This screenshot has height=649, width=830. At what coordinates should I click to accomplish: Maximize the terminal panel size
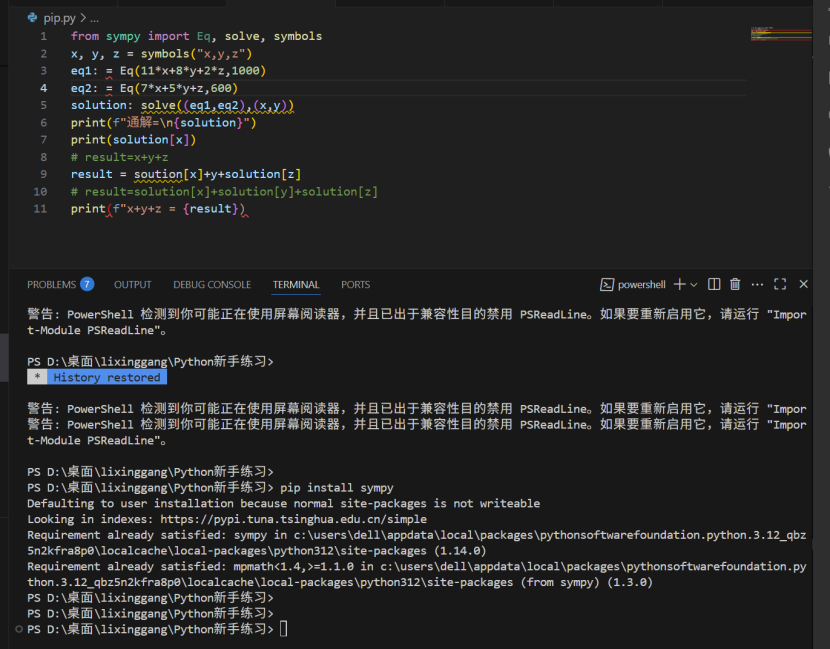click(780, 284)
